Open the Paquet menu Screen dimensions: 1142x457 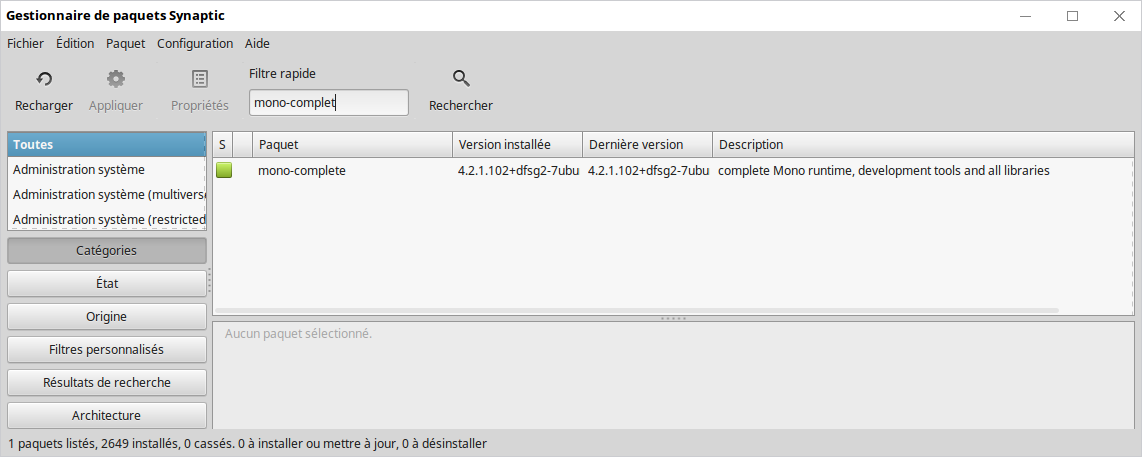[x=126, y=43]
